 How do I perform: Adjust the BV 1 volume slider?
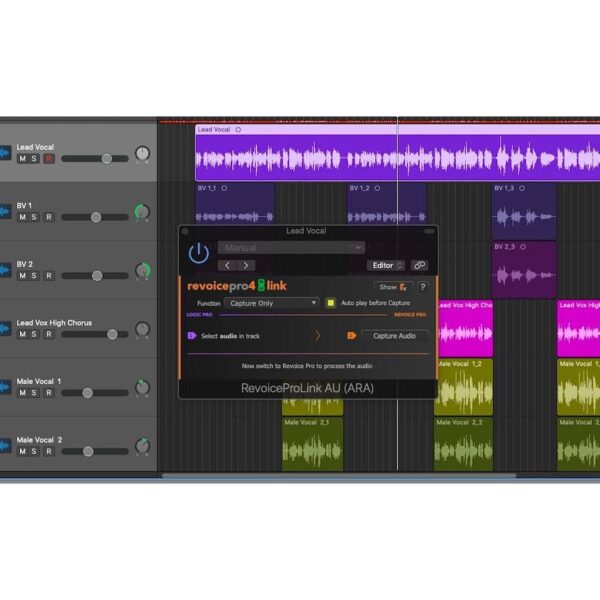click(95, 217)
